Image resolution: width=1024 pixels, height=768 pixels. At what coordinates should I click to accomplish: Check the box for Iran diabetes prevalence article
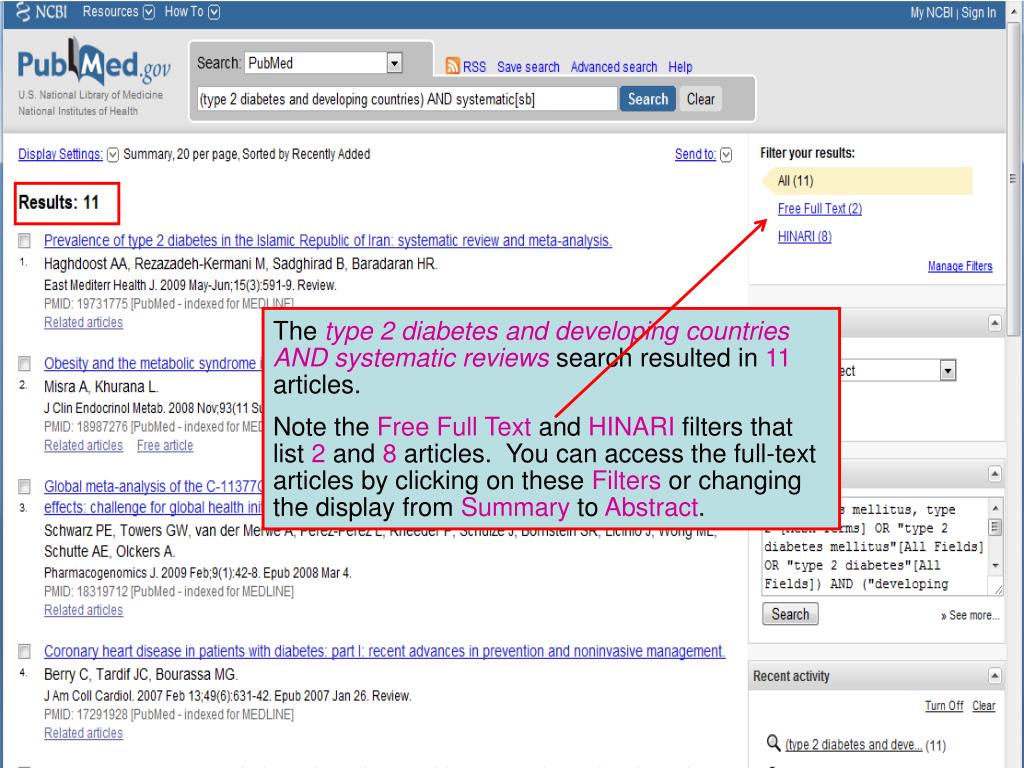tap(24, 240)
